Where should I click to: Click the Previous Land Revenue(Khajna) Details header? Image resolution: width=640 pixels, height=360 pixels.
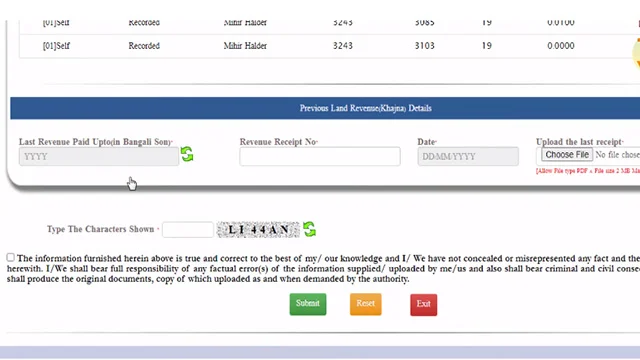point(365,108)
